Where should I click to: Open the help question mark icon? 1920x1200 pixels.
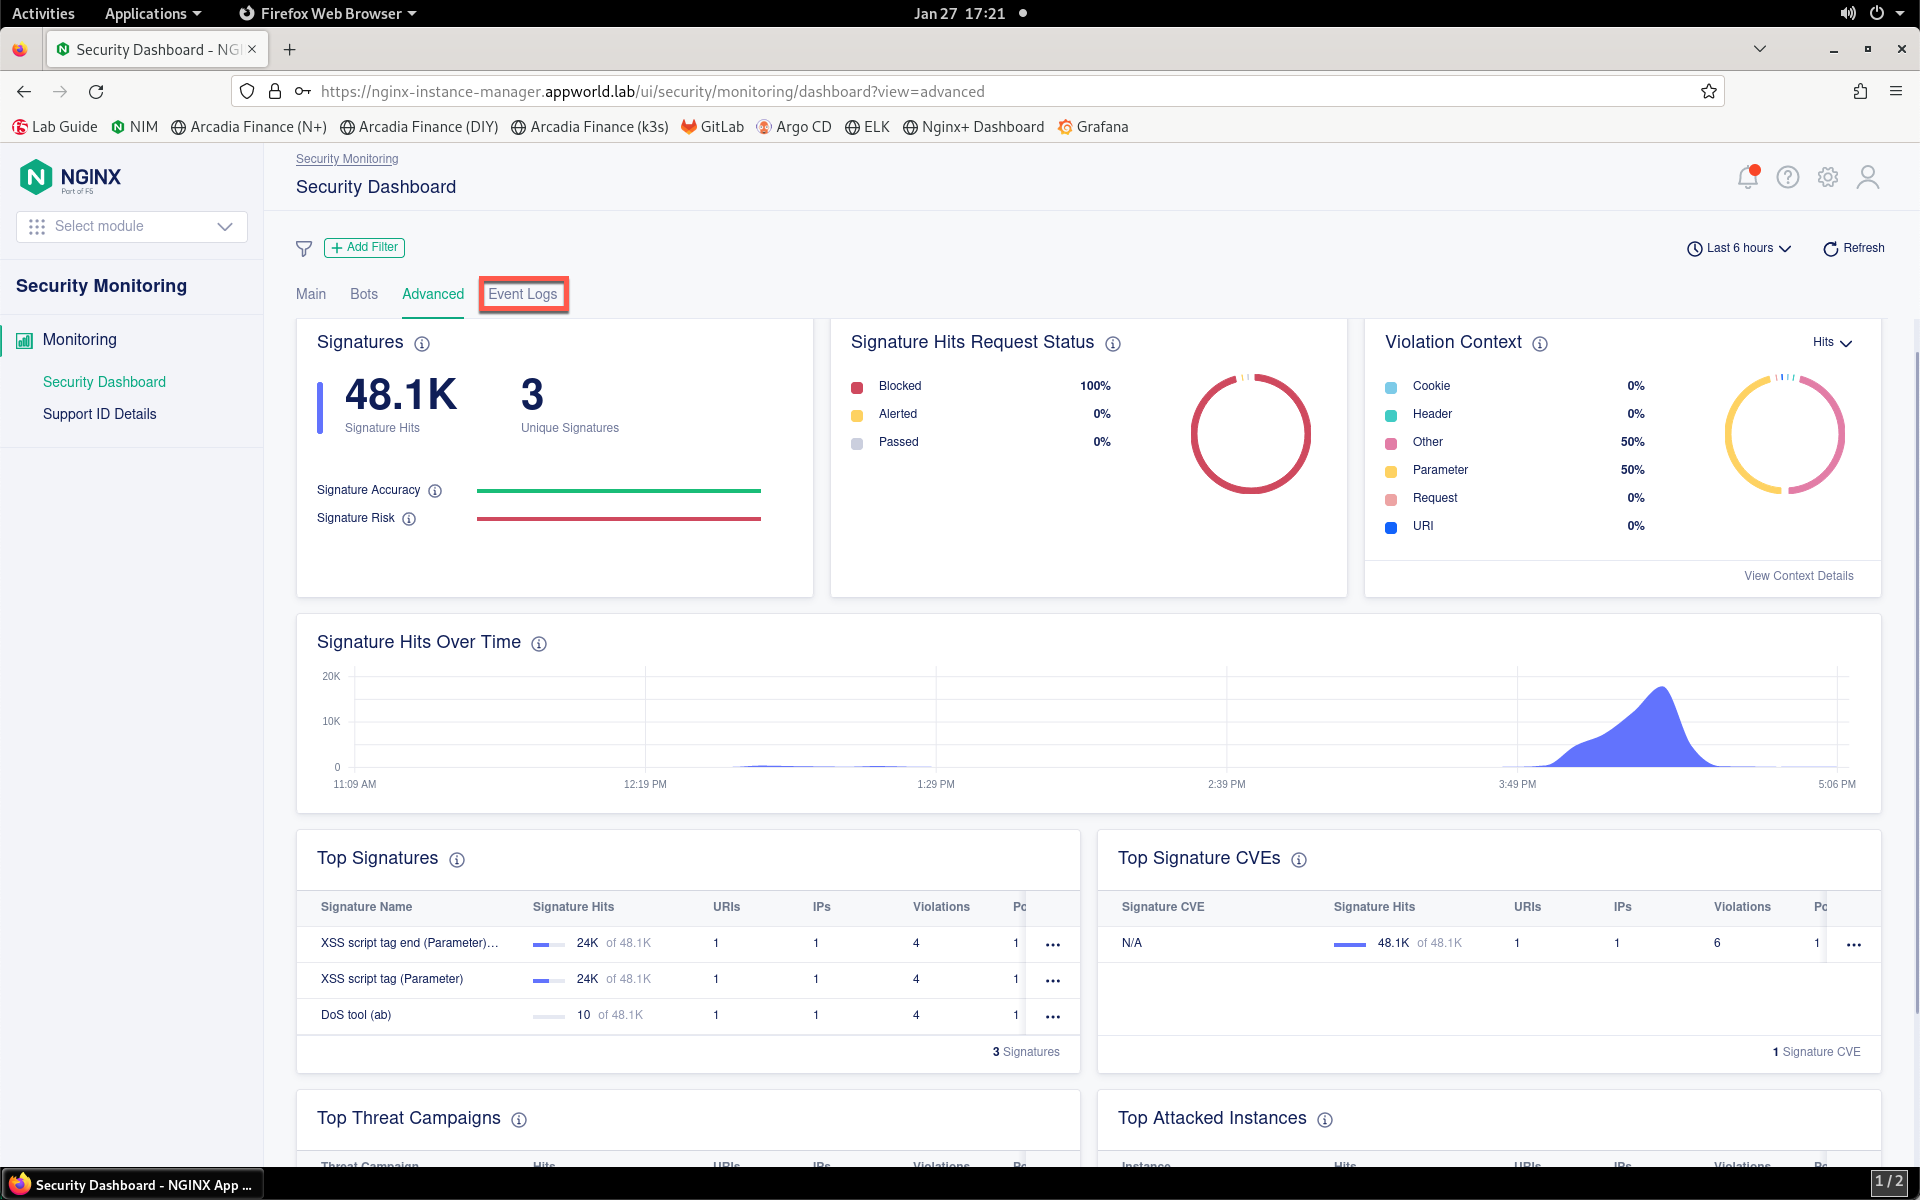(x=1788, y=177)
